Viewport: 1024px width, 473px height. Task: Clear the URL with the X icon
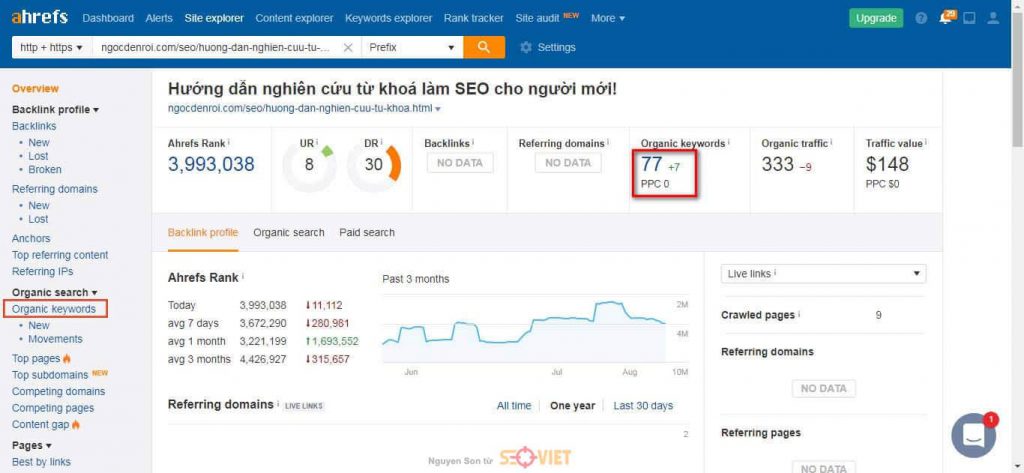348,47
